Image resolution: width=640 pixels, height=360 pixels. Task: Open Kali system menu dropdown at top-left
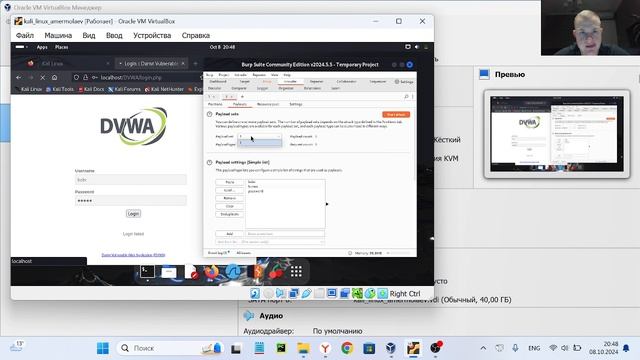[22, 47]
